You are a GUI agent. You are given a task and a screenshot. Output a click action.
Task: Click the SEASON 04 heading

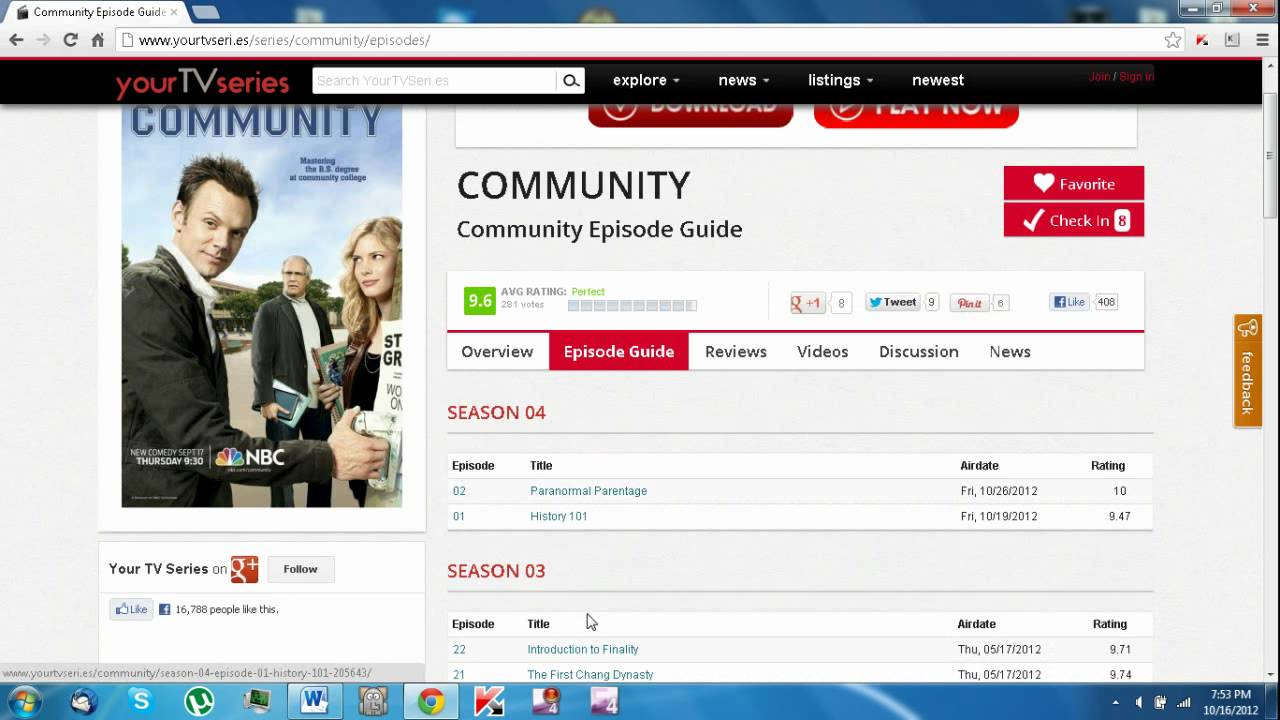(496, 412)
